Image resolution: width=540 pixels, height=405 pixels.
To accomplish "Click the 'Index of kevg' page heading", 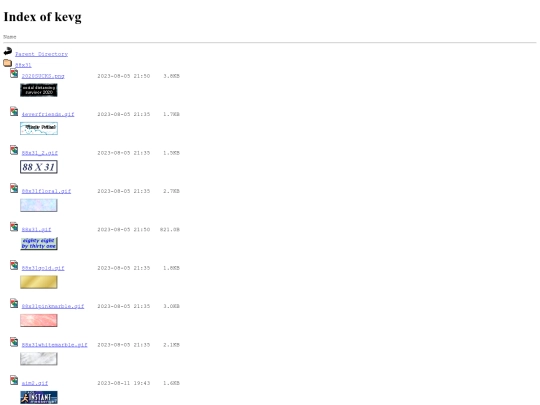I will tap(42, 17).
